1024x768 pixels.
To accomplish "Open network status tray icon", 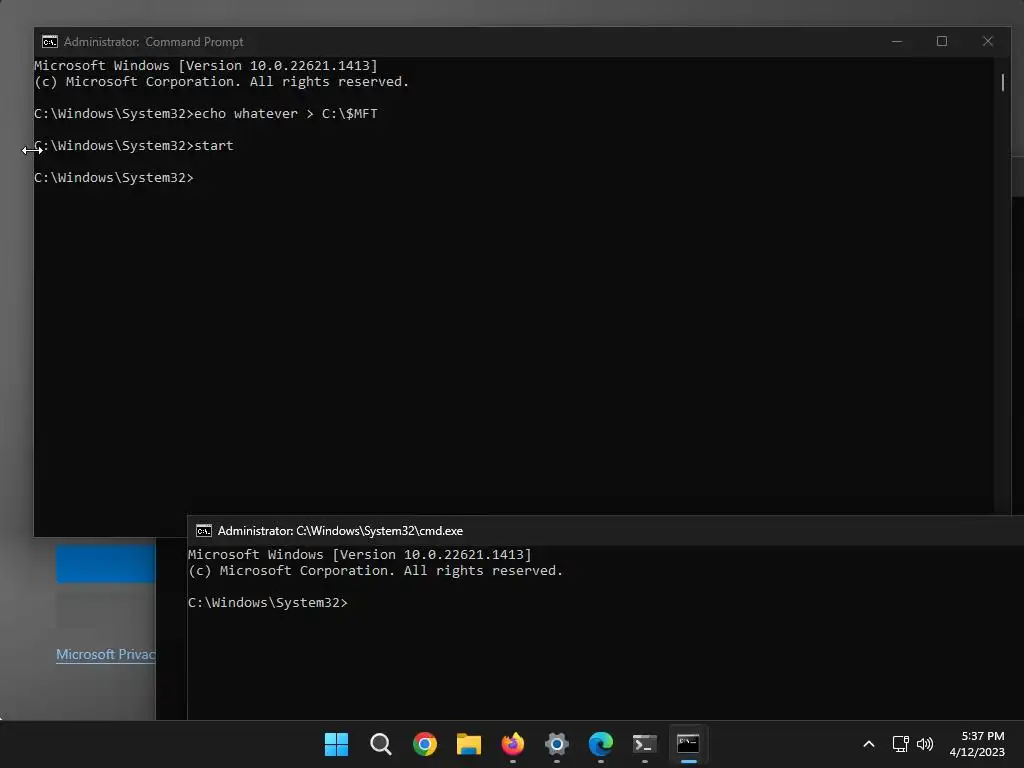I will (901, 744).
